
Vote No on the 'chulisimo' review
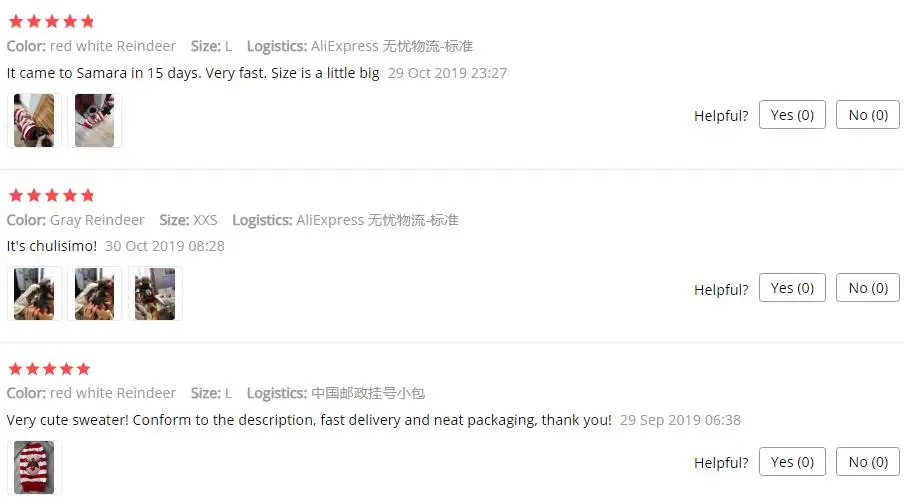point(868,288)
